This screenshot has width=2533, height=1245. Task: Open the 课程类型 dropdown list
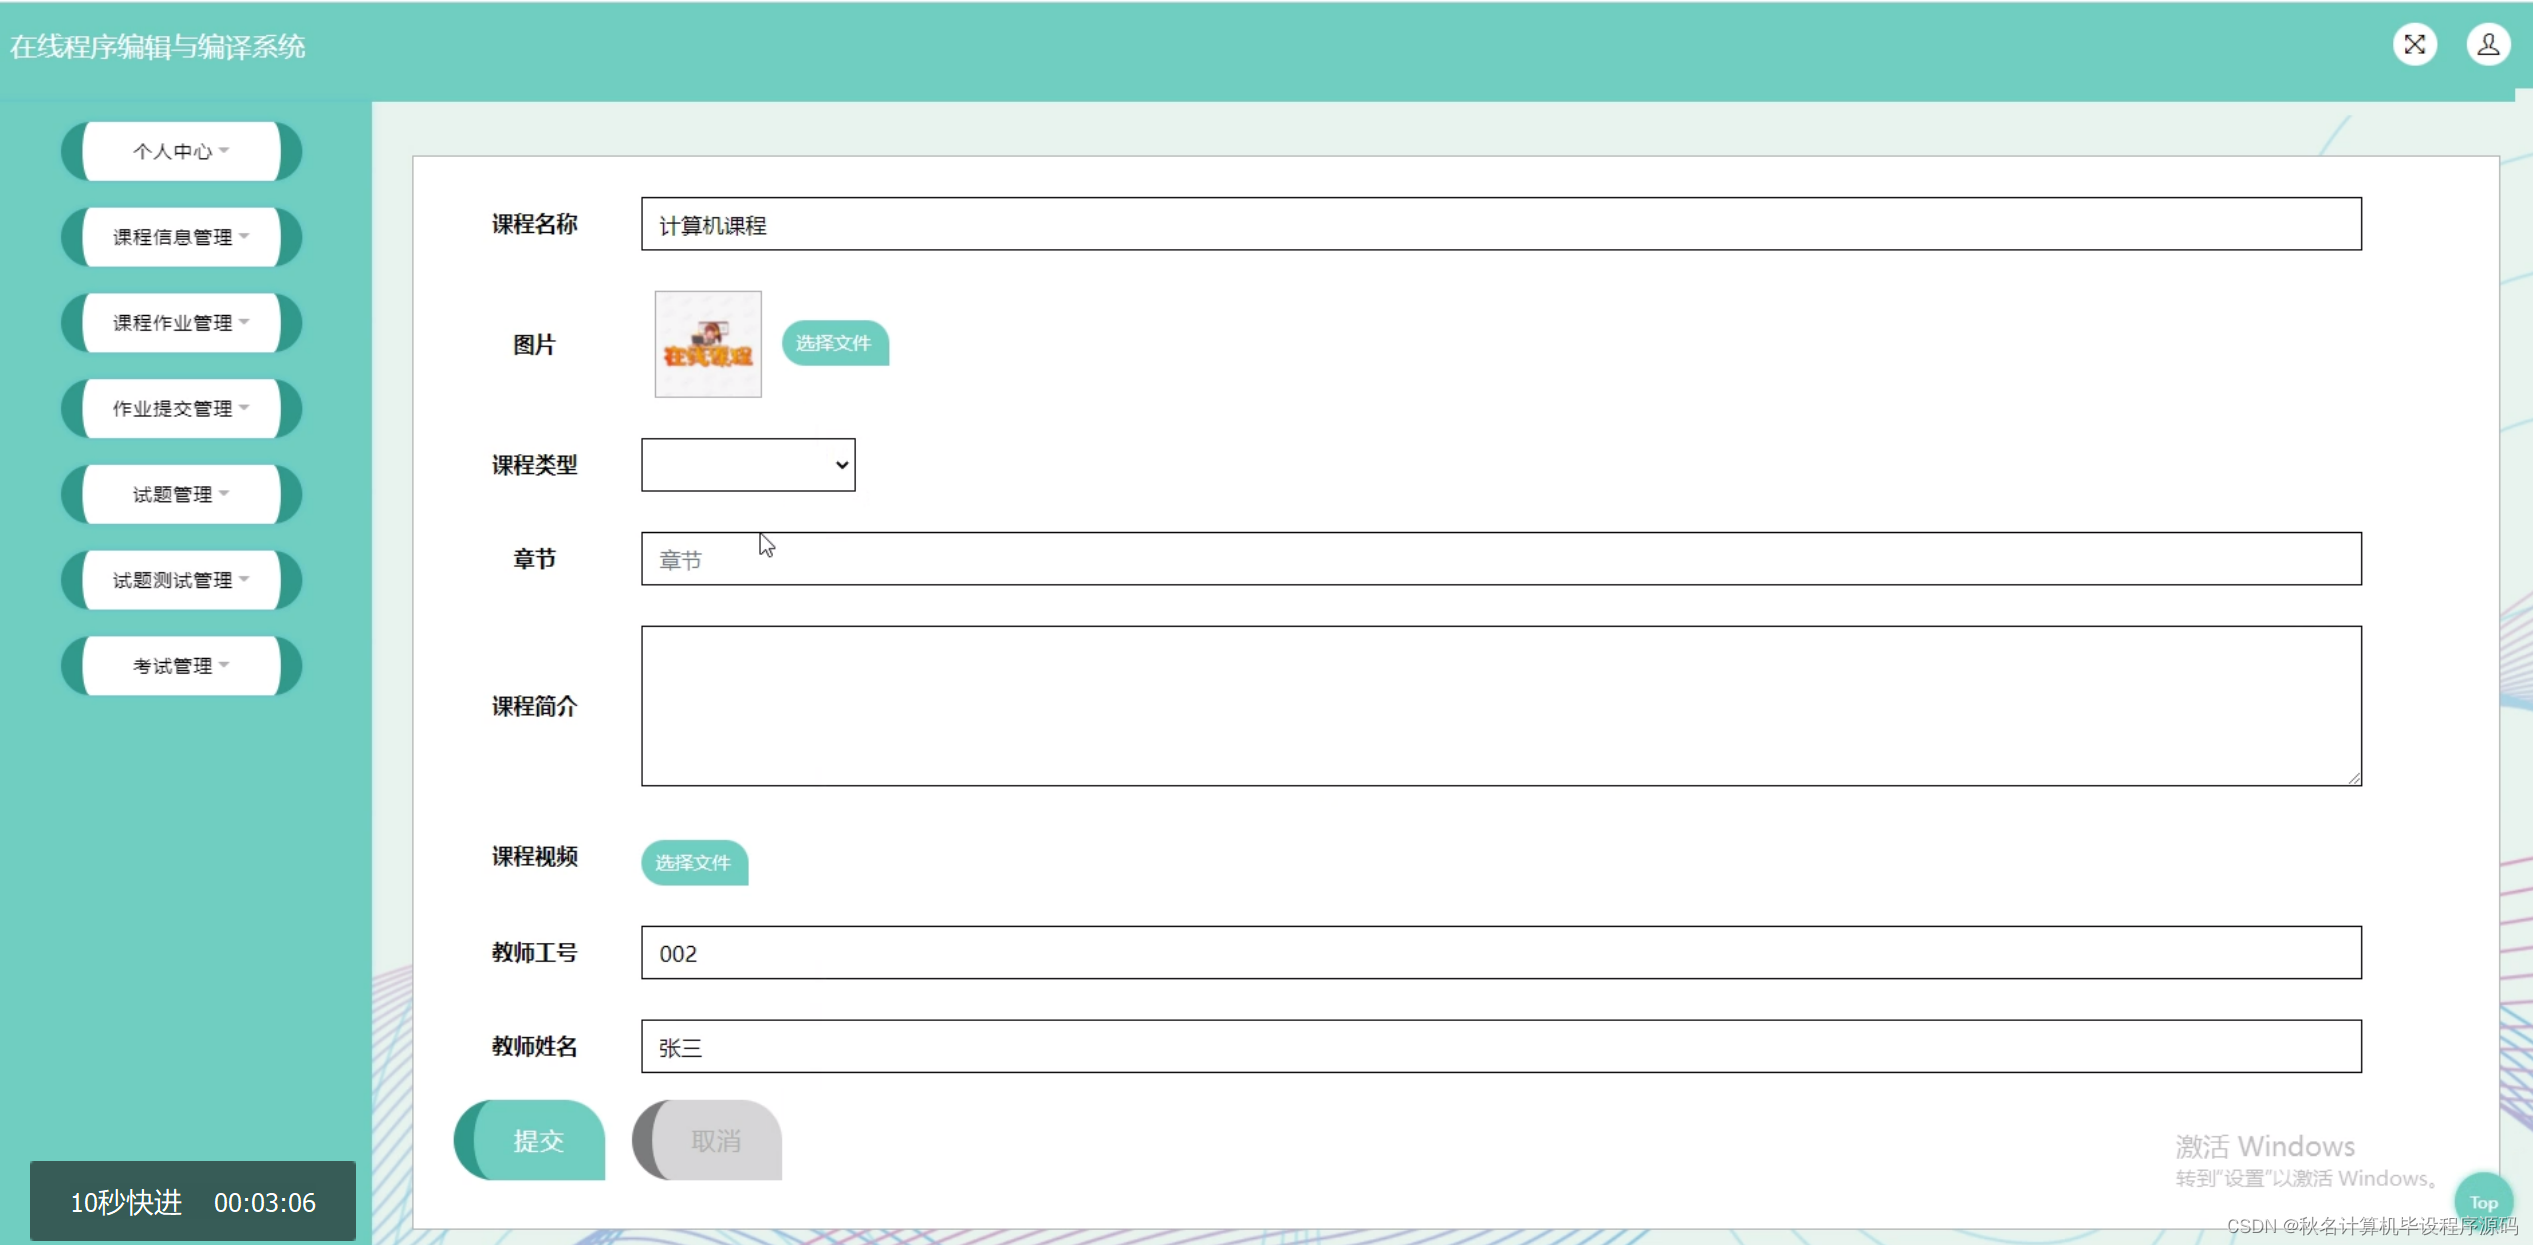(x=748, y=465)
